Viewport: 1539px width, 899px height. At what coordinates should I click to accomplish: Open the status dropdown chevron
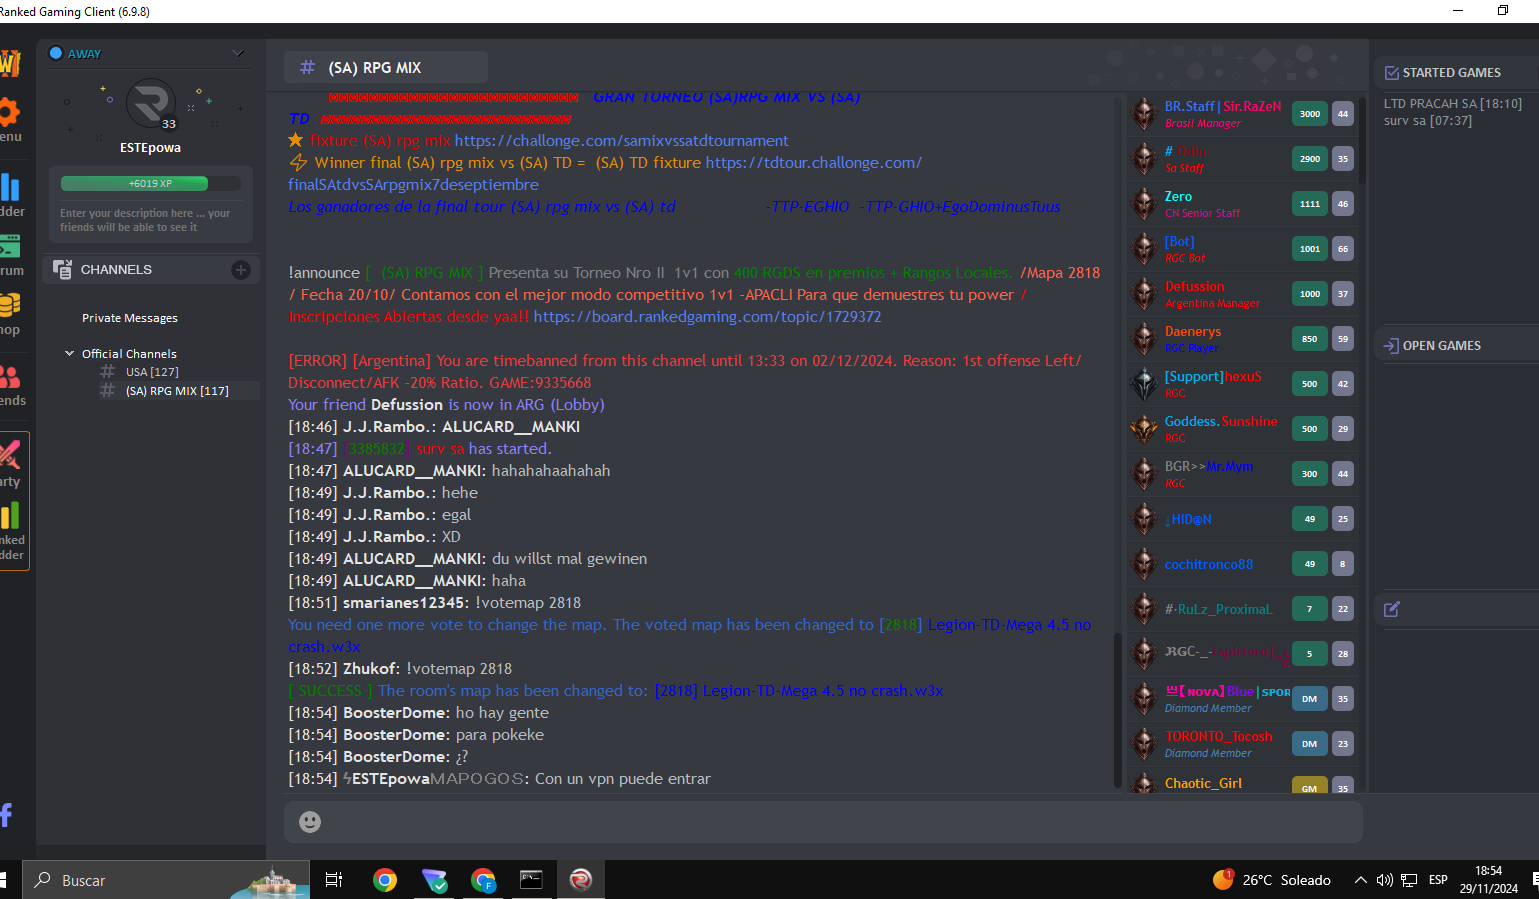238,53
